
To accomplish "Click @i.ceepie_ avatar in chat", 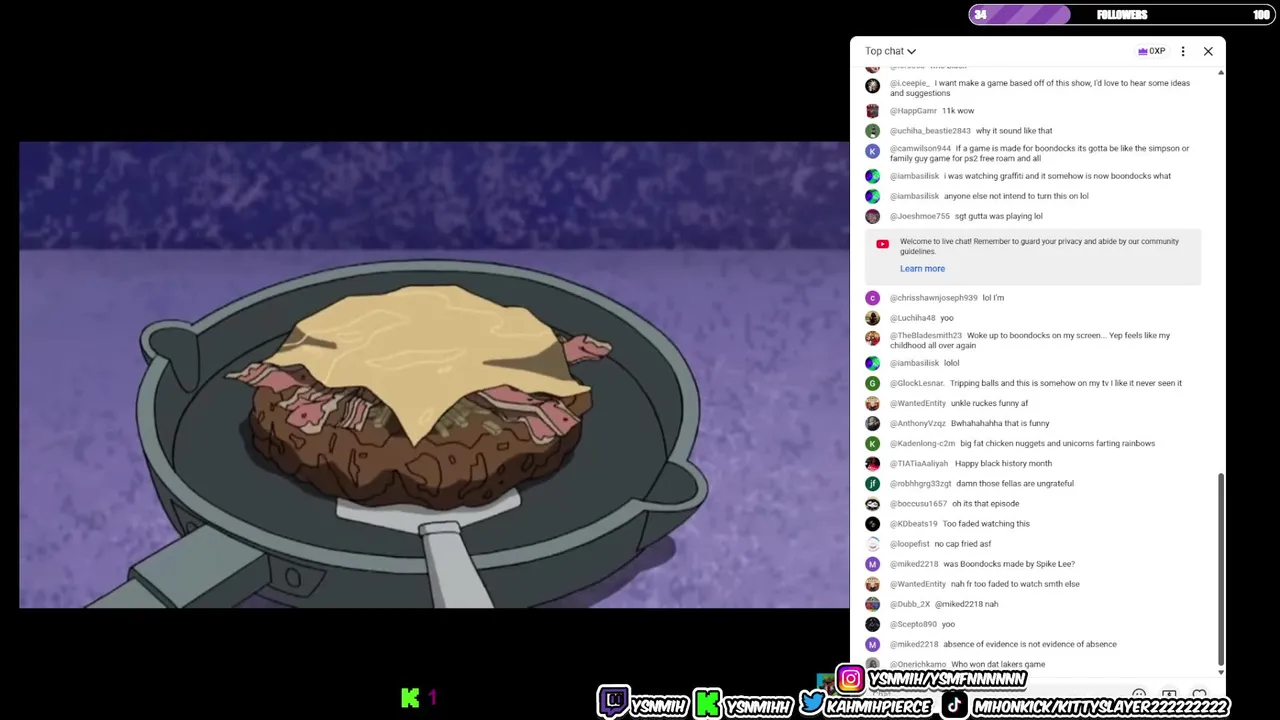I will (x=872, y=86).
